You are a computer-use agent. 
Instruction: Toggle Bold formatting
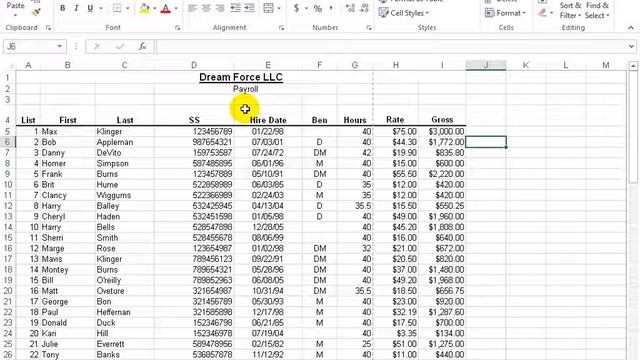(x=62, y=8)
